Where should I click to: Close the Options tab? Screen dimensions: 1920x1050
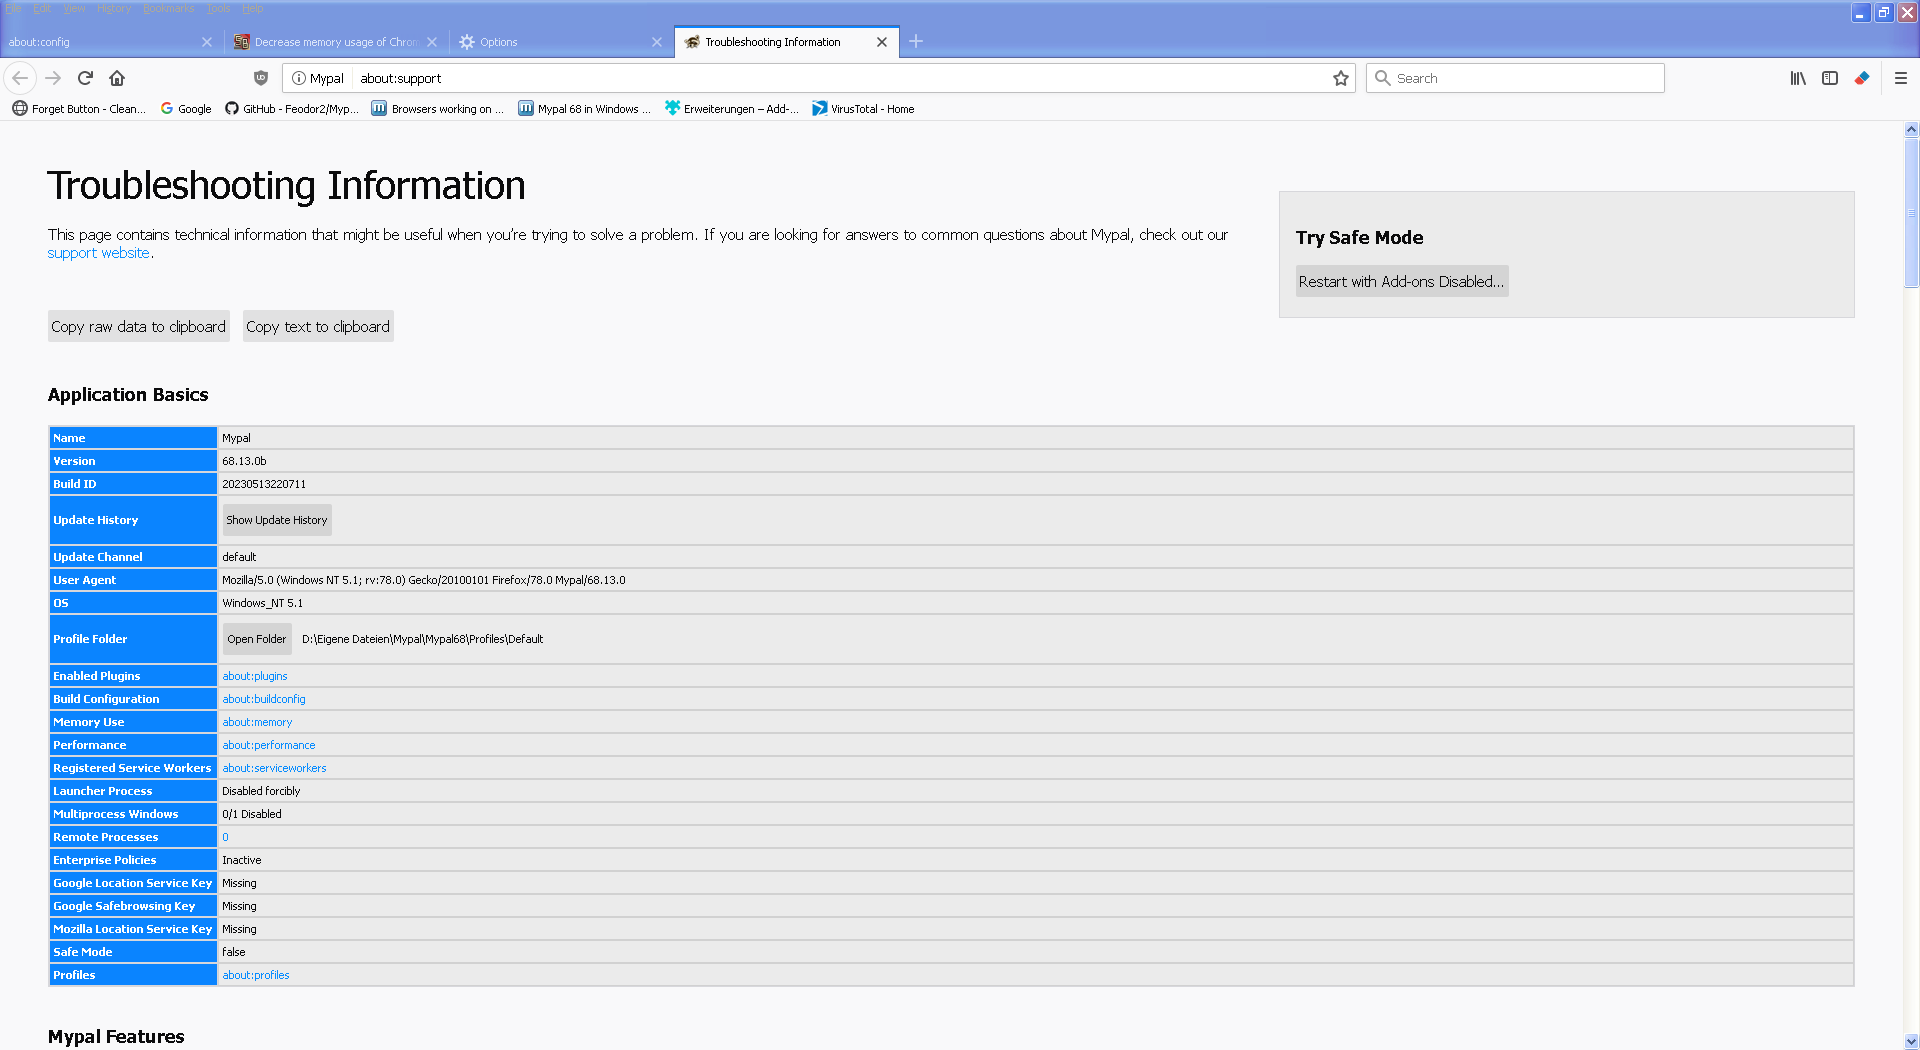pyautogui.click(x=657, y=42)
